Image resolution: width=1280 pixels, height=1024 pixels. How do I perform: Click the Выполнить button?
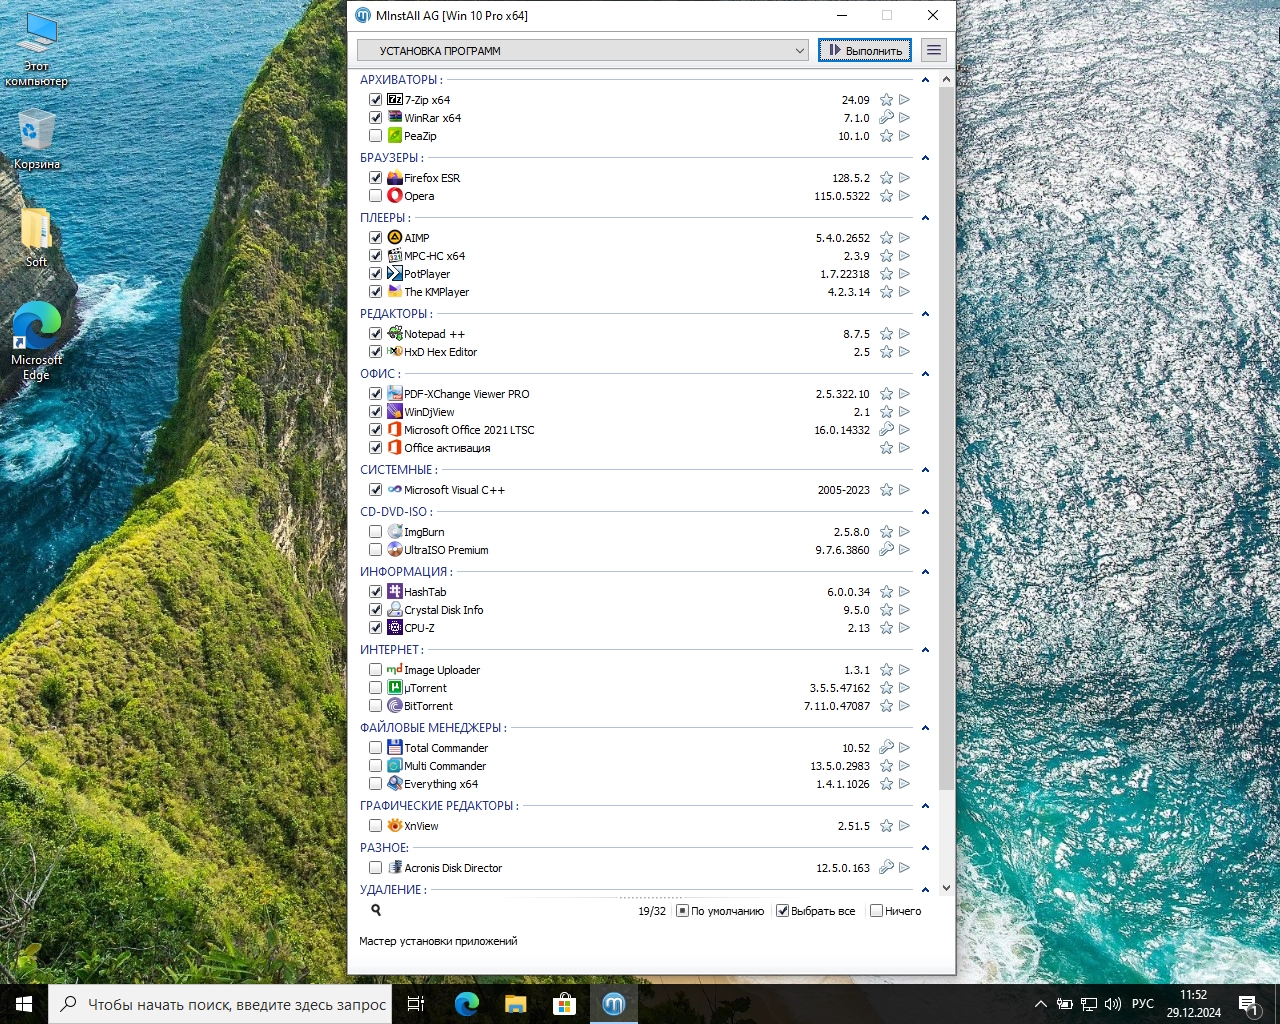[865, 50]
